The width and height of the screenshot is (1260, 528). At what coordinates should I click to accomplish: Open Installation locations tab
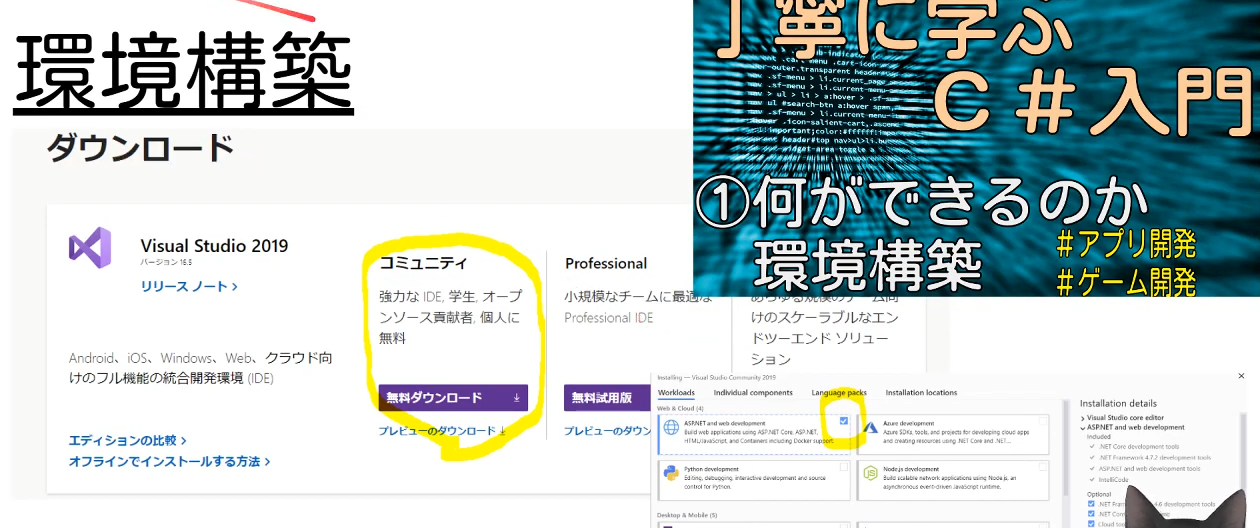coord(921,393)
